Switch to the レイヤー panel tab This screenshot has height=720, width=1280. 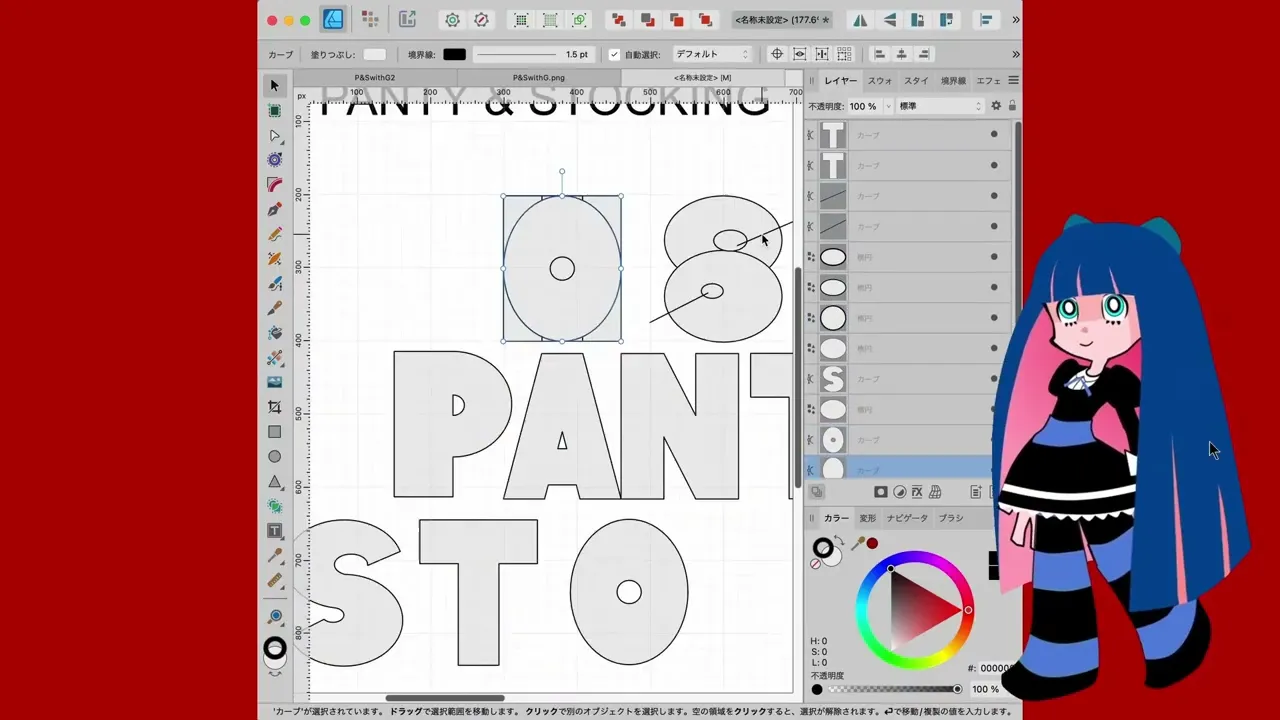[x=840, y=80]
